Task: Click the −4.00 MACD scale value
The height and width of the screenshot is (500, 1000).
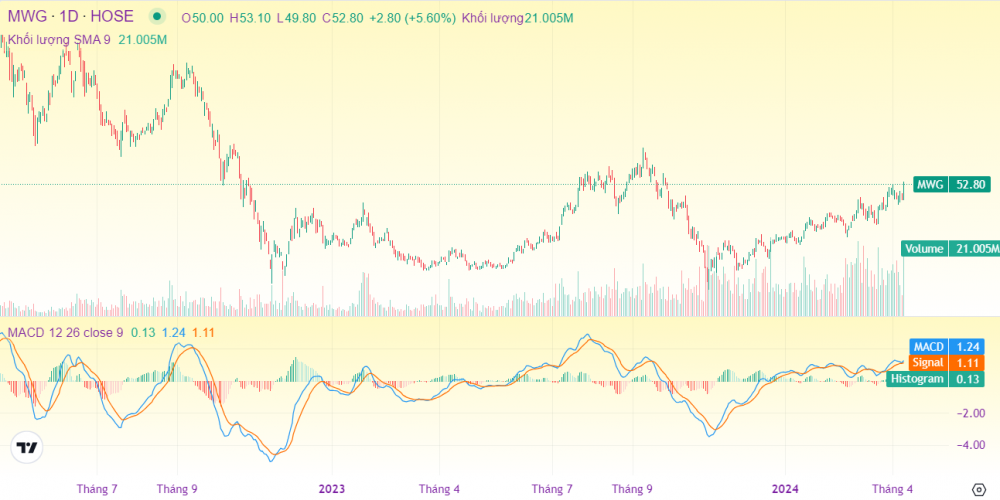Action: tap(969, 445)
